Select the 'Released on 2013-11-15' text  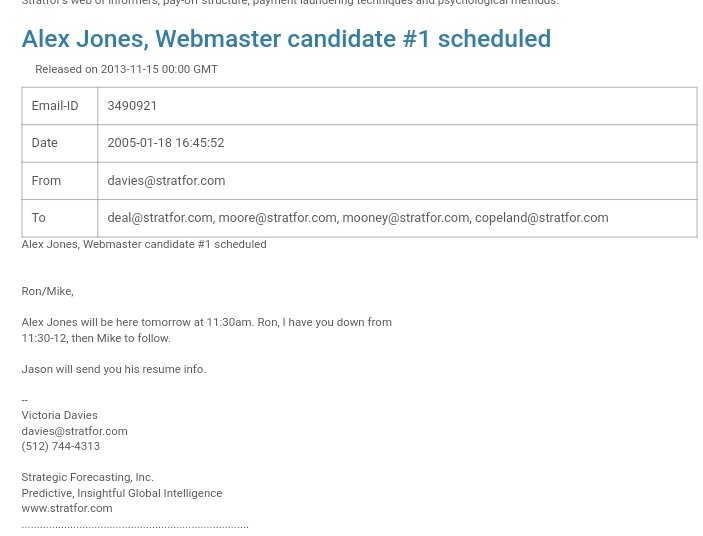tap(126, 69)
